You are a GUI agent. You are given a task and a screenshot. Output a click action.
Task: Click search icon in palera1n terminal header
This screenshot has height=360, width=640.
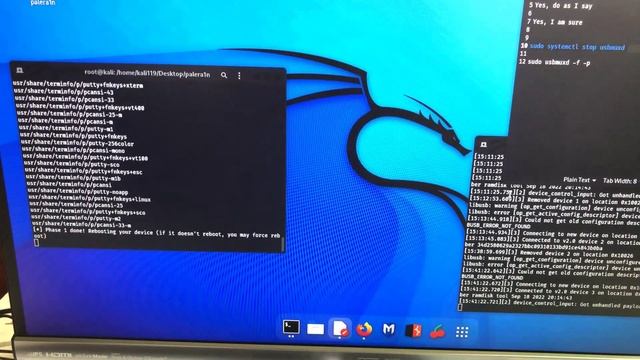click(x=224, y=75)
